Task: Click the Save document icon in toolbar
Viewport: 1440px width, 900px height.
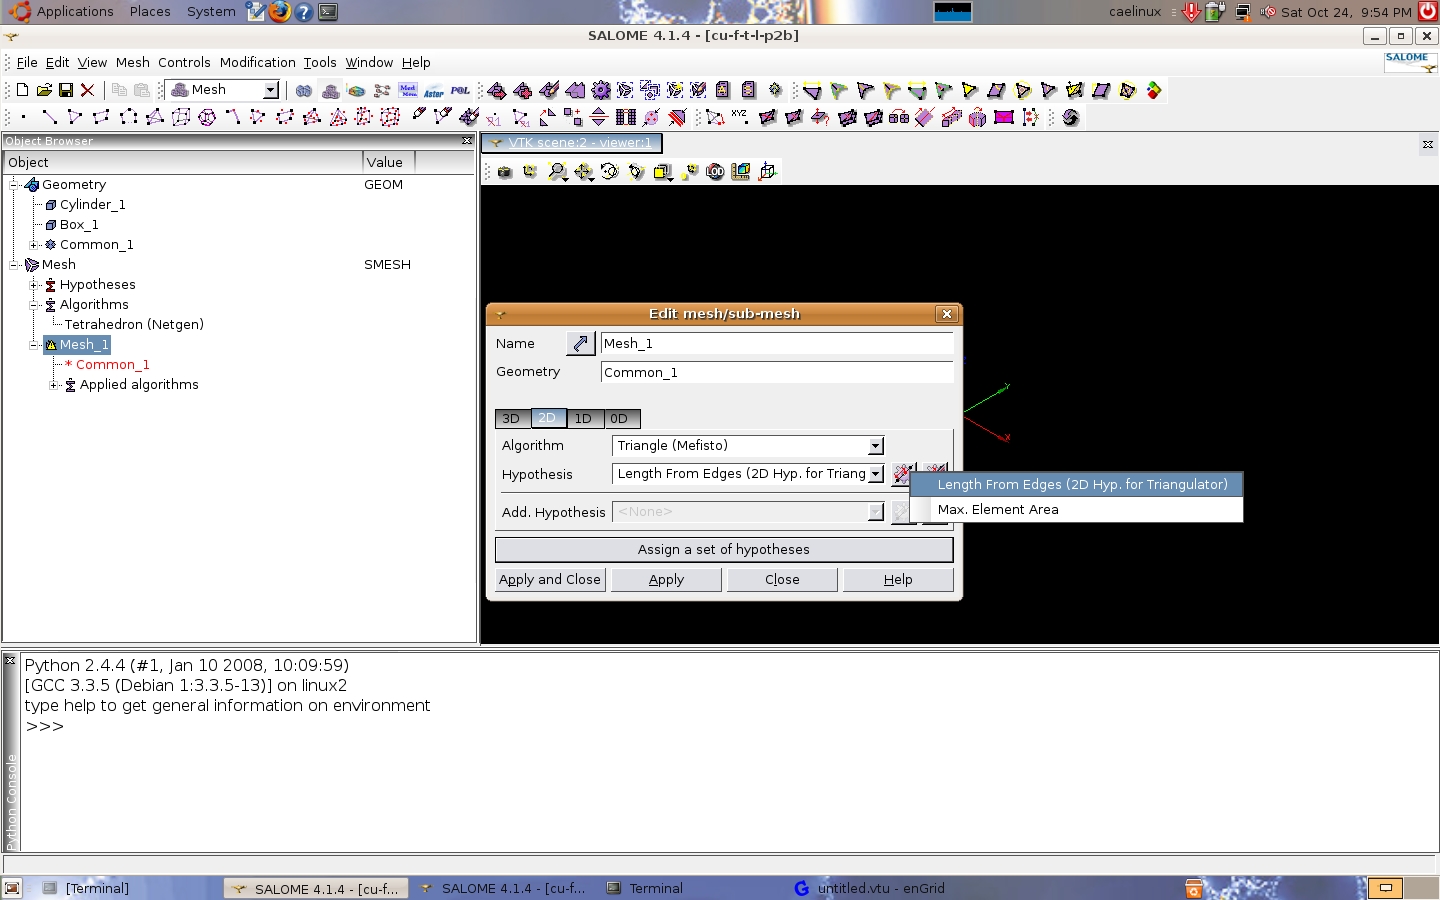Action: 66,90
